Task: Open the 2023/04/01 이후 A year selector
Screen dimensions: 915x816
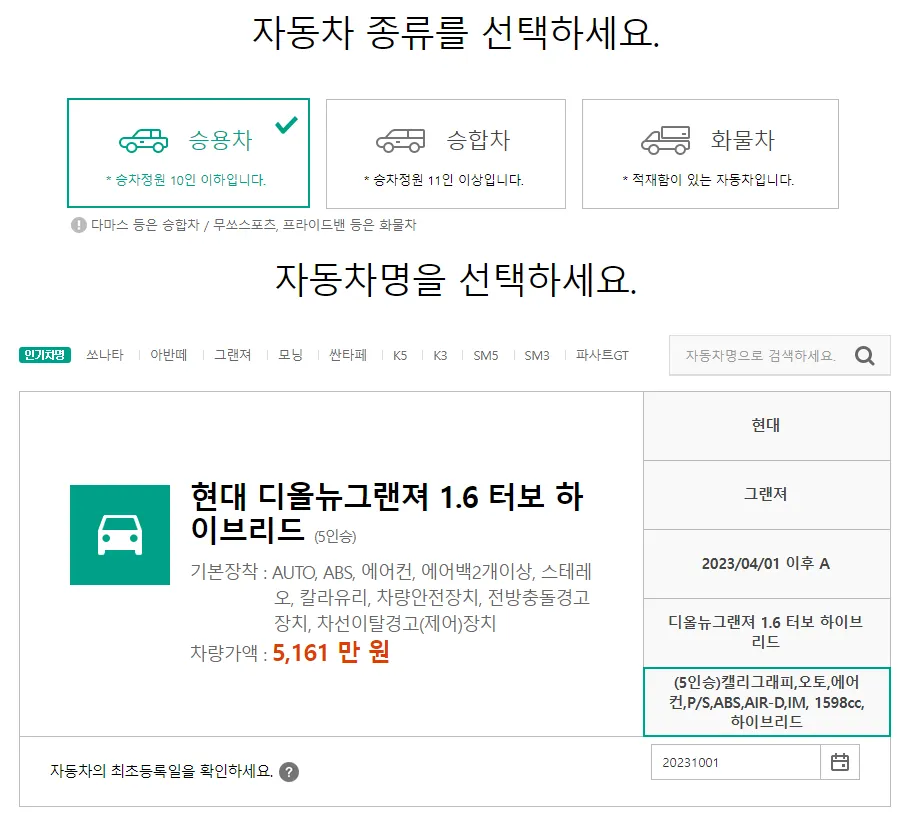Action: 765,563
